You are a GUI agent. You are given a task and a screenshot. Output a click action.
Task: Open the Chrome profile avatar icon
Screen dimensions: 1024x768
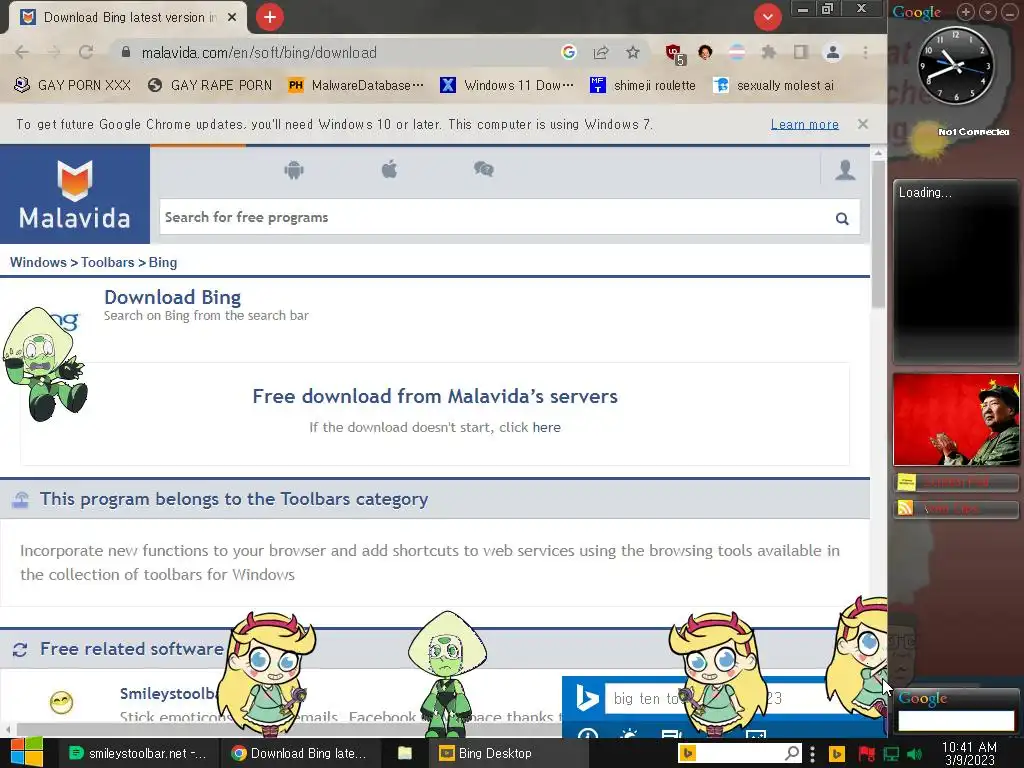[833, 52]
